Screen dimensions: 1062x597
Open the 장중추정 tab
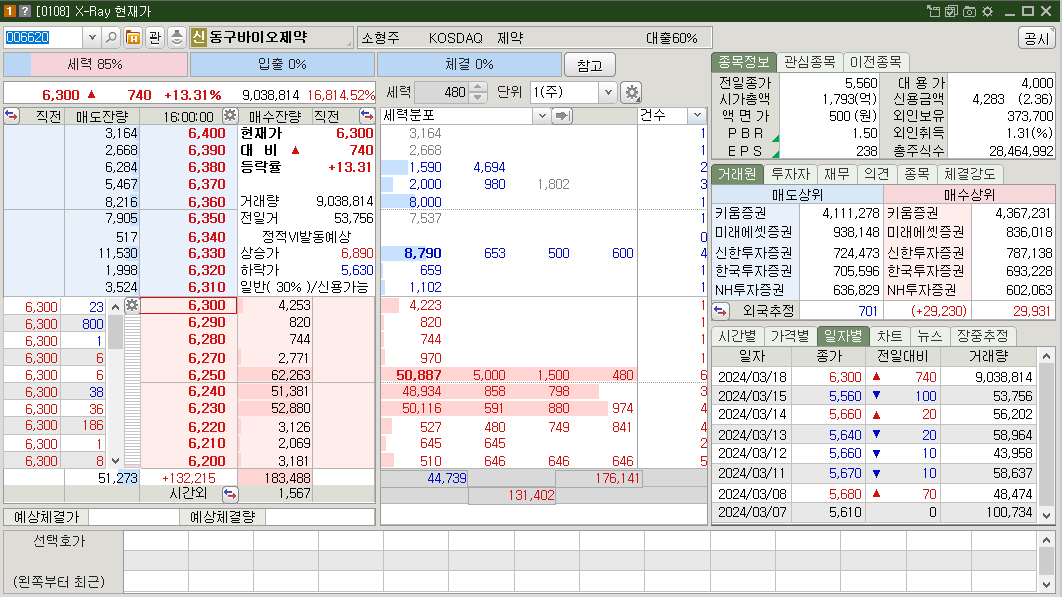983,336
